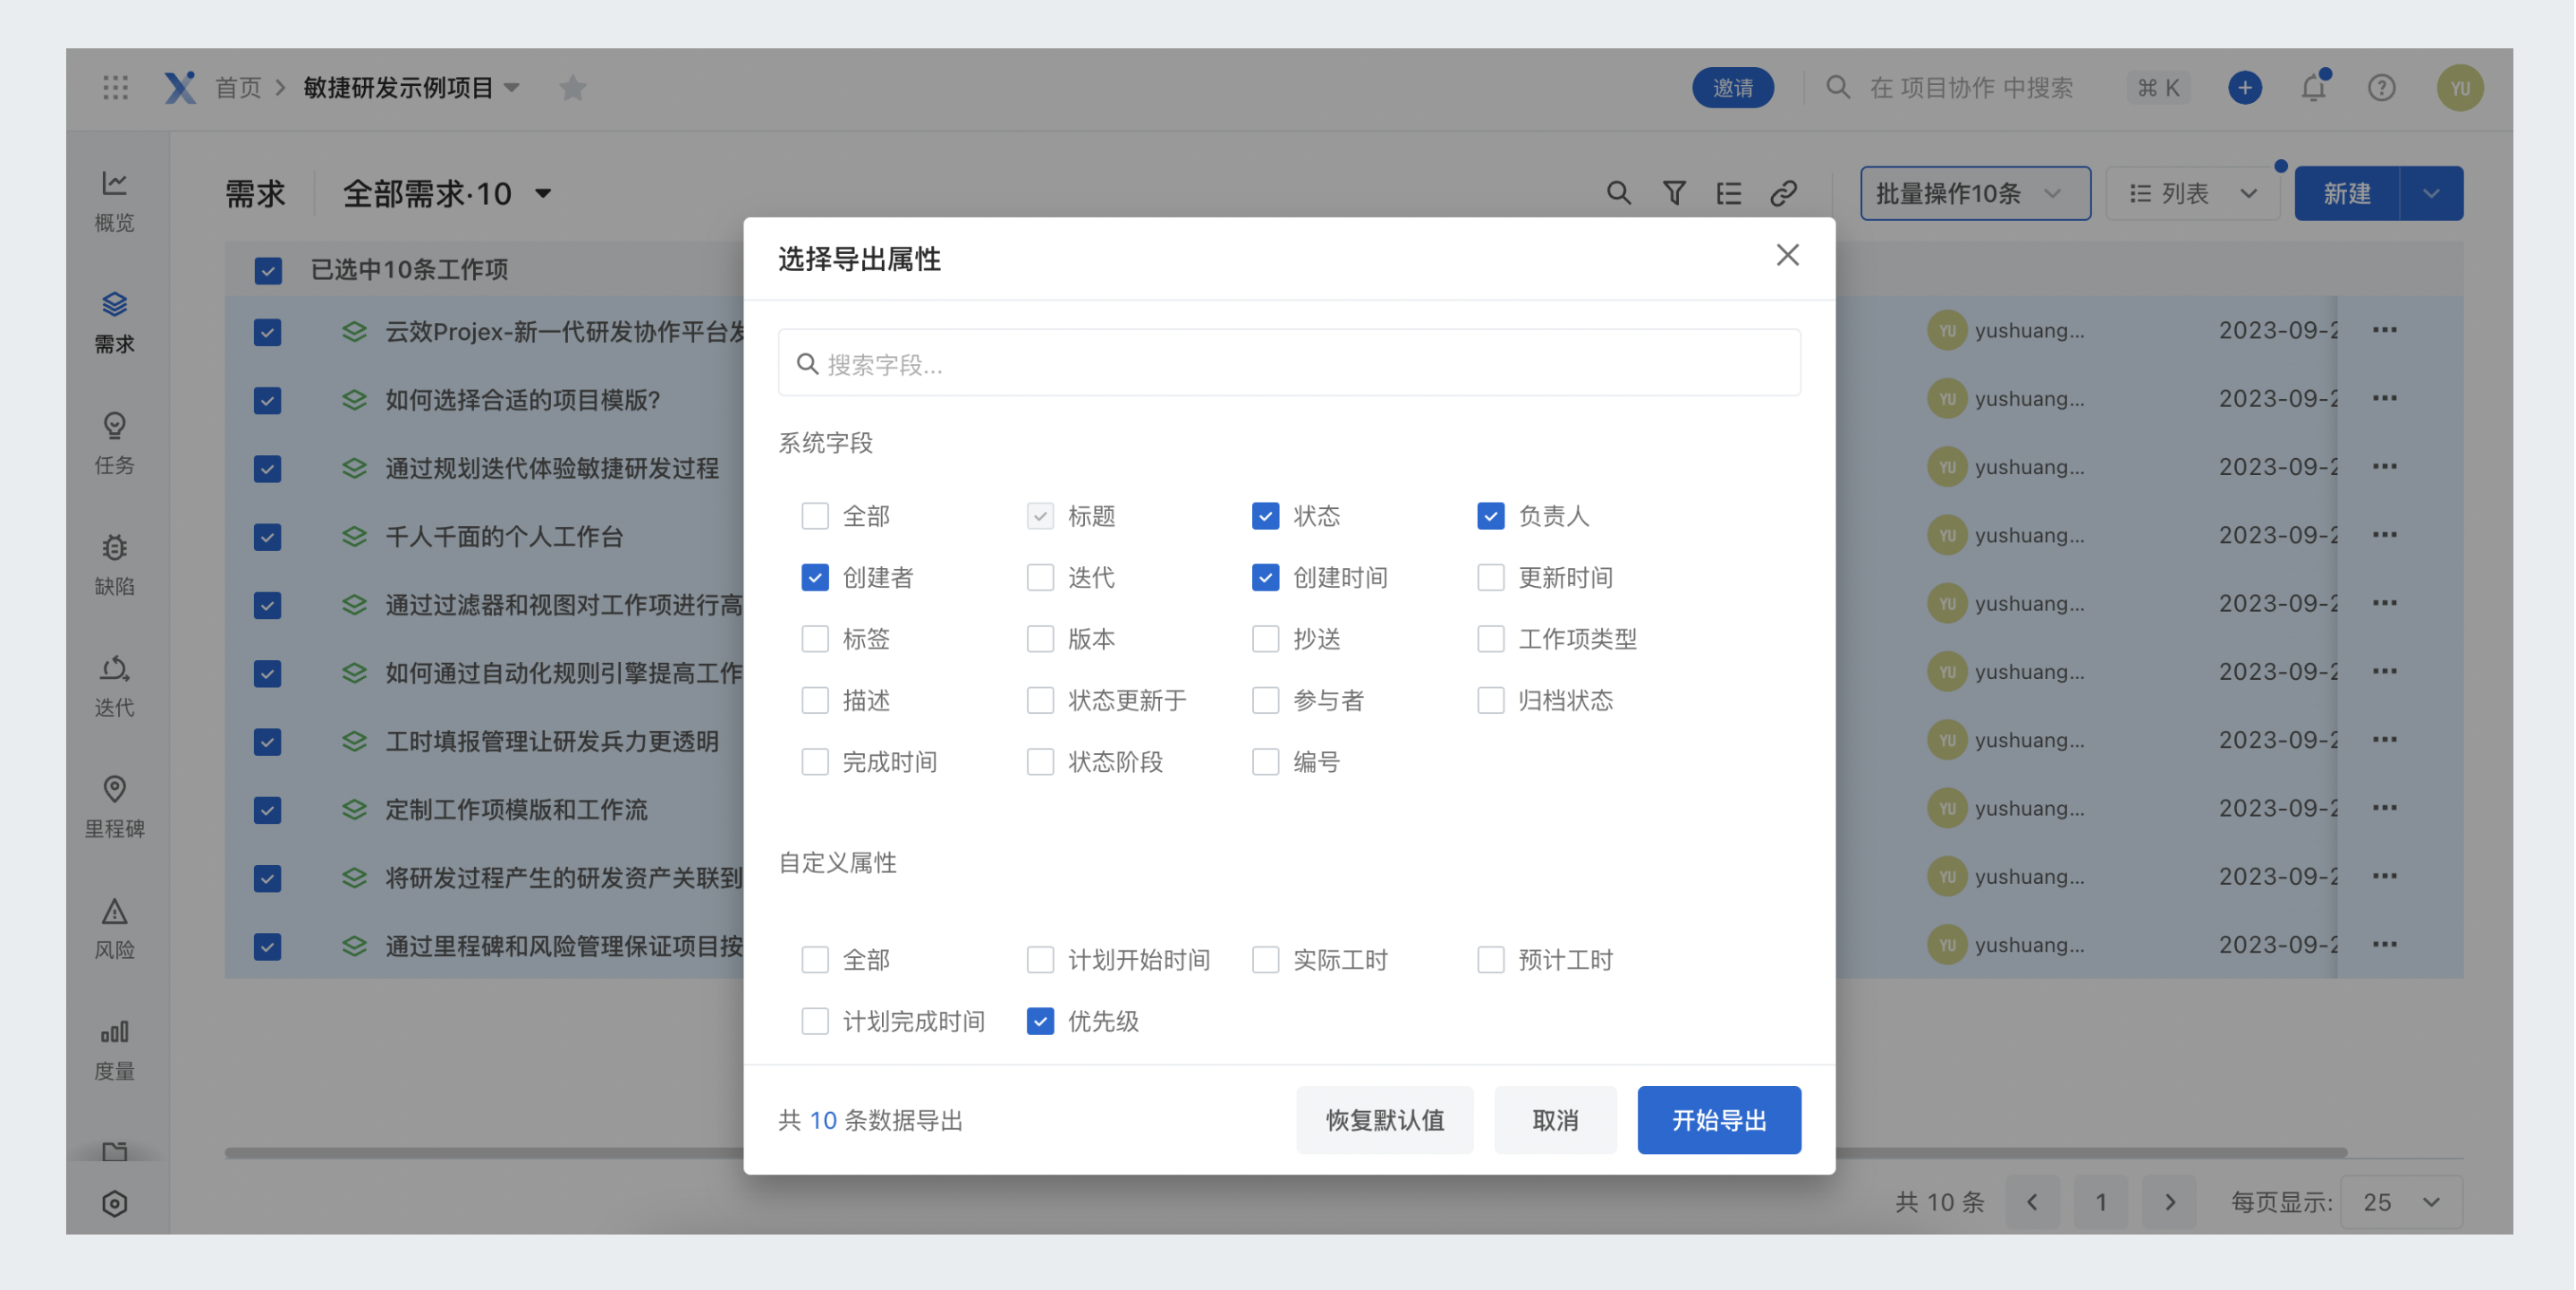Check the 更新时间 field
Image resolution: width=2576 pixels, height=1290 pixels.
click(1490, 578)
